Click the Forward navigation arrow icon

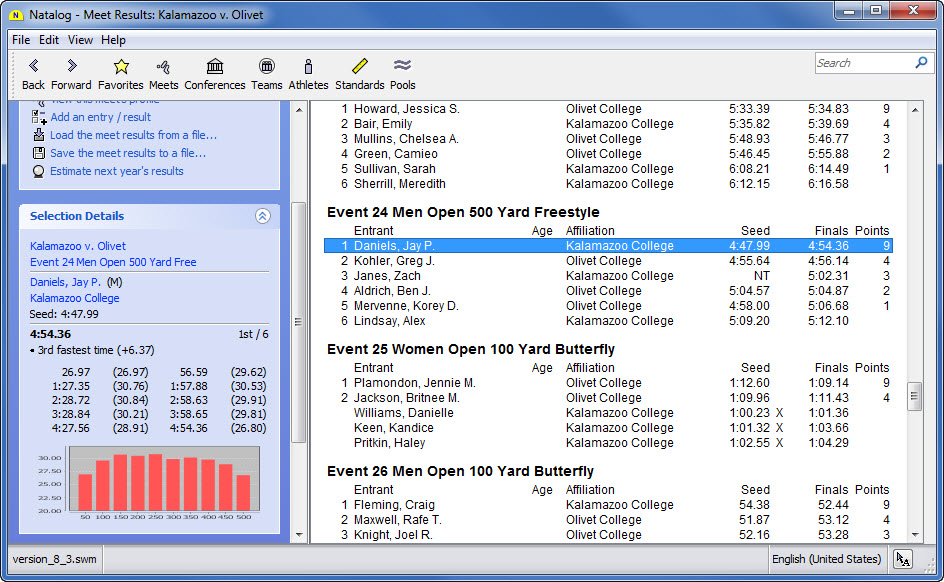coord(71,67)
